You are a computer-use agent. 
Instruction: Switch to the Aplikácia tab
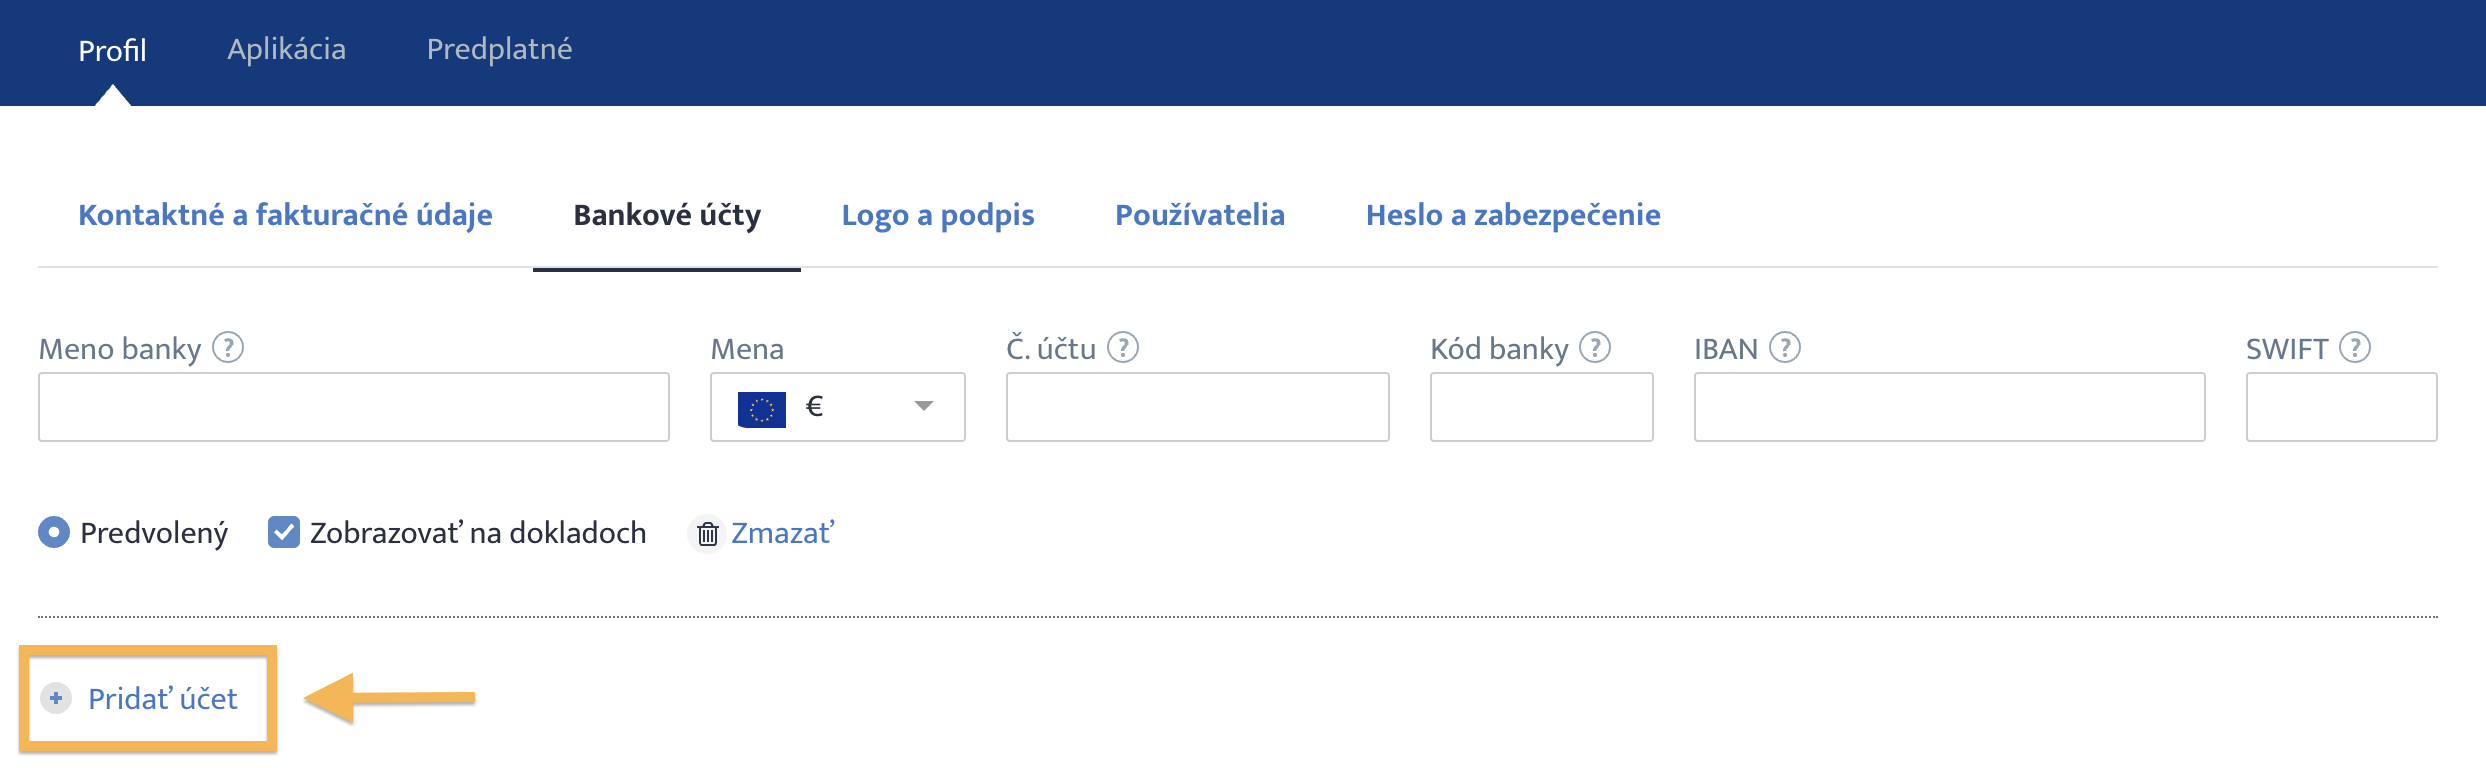287,49
